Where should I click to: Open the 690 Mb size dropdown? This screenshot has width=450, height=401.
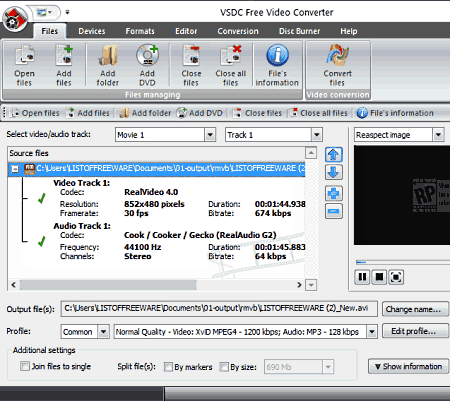[328, 367]
